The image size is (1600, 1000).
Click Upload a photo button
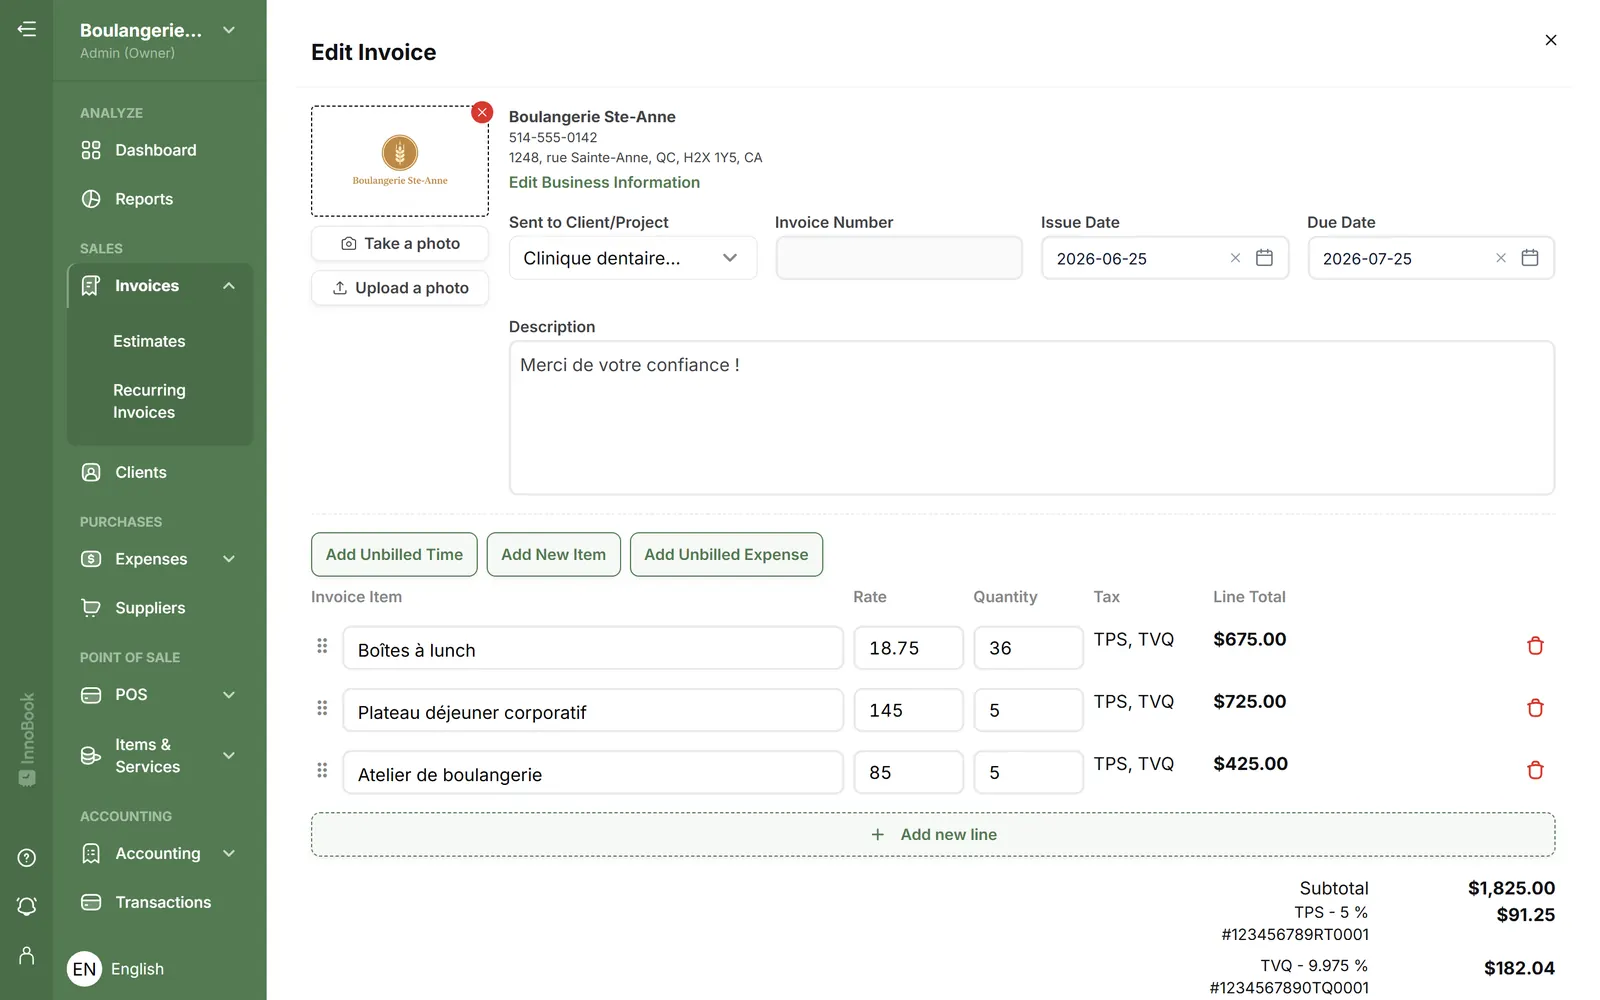tap(400, 288)
